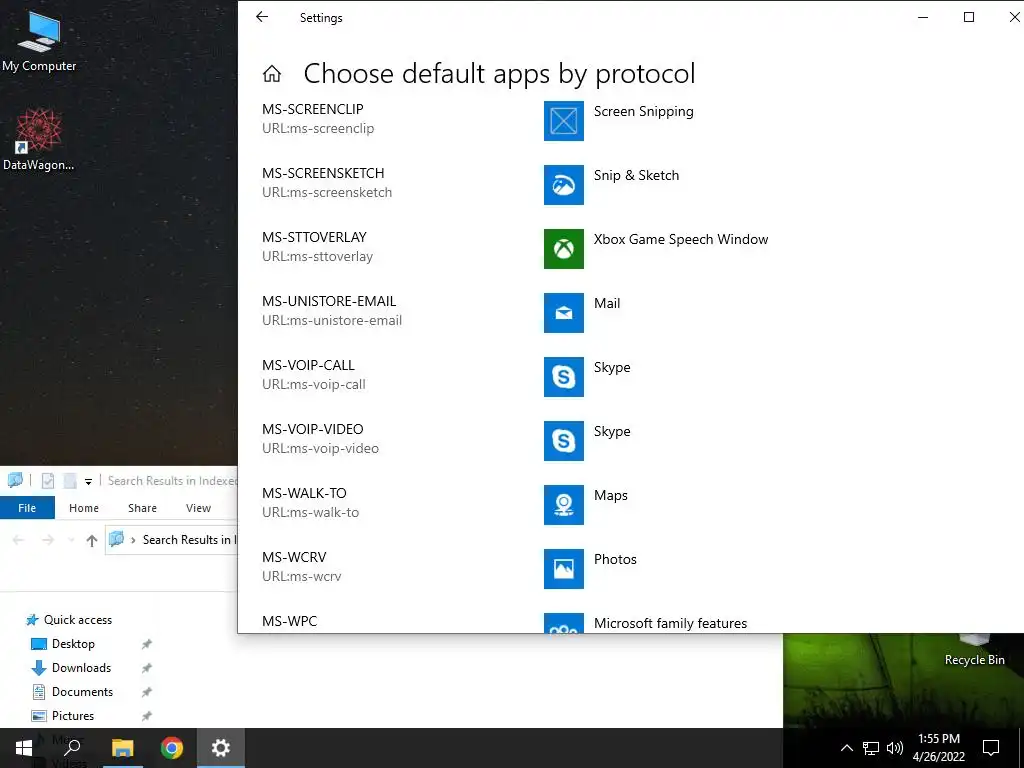Image resolution: width=1024 pixels, height=768 pixels.
Task: Click the Settings gear in taskbar
Action: pyautogui.click(x=221, y=748)
